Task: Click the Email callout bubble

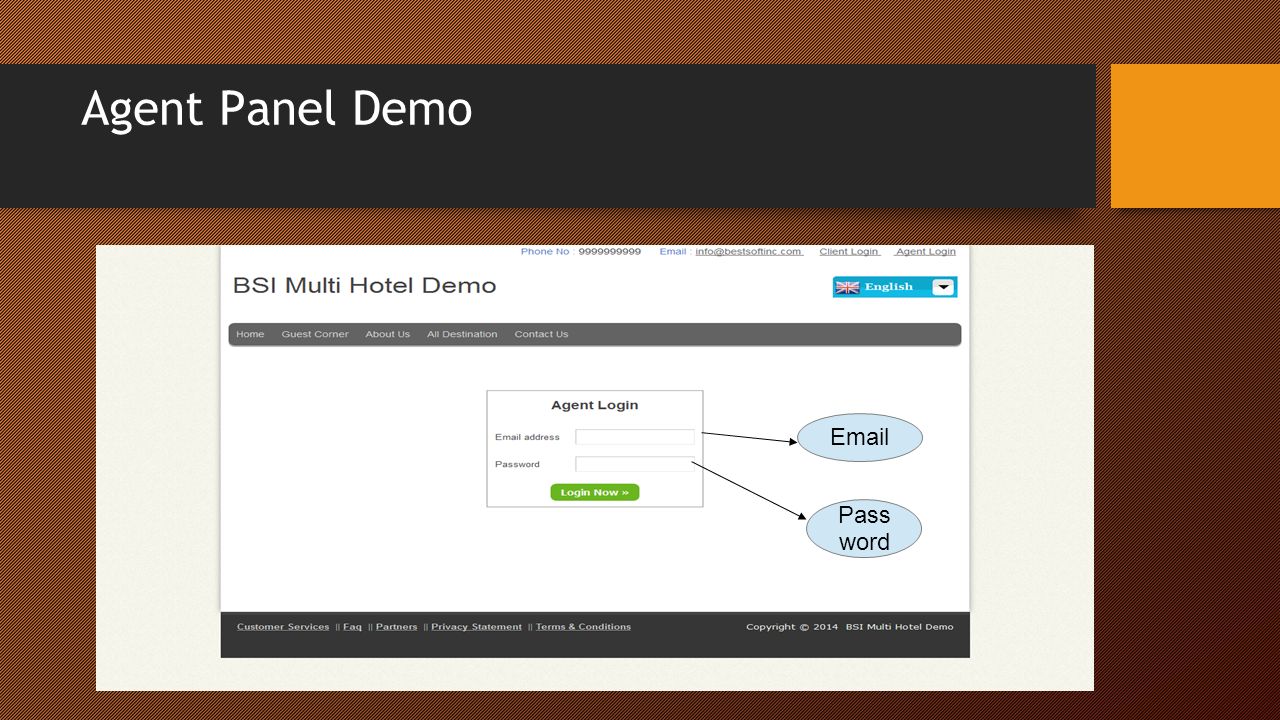Action: (x=860, y=437)
